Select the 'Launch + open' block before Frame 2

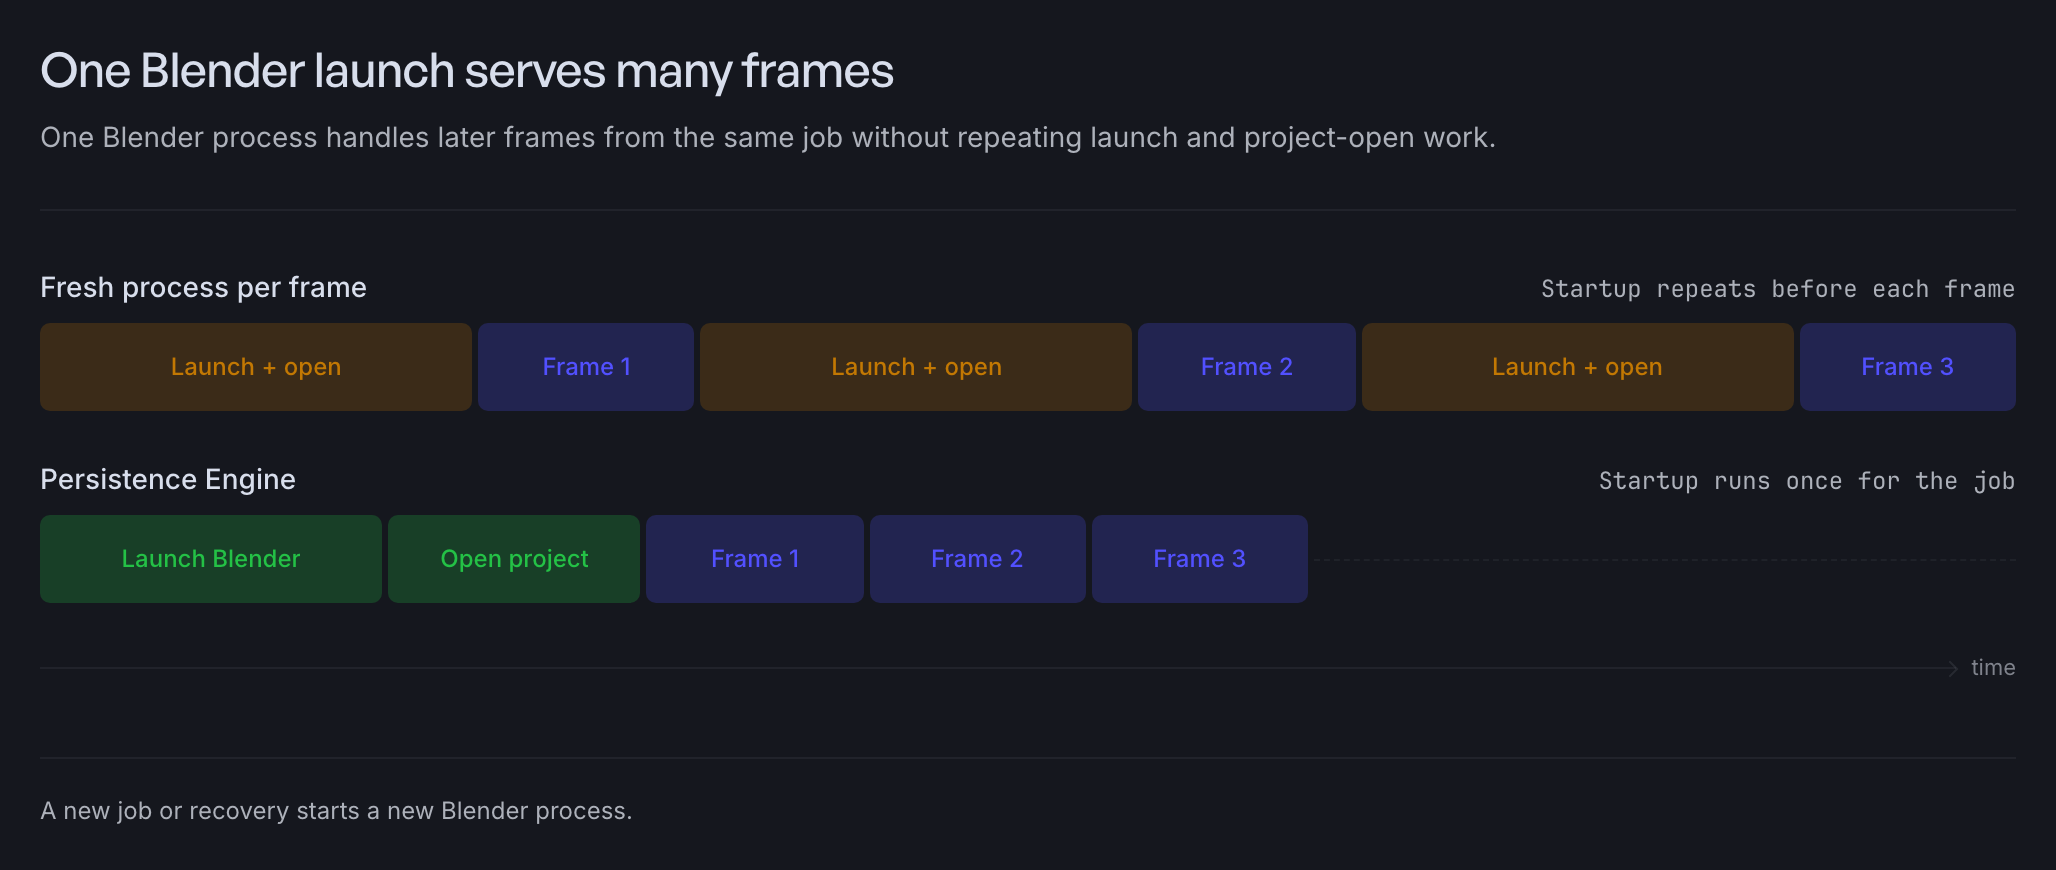click(916, 367)
